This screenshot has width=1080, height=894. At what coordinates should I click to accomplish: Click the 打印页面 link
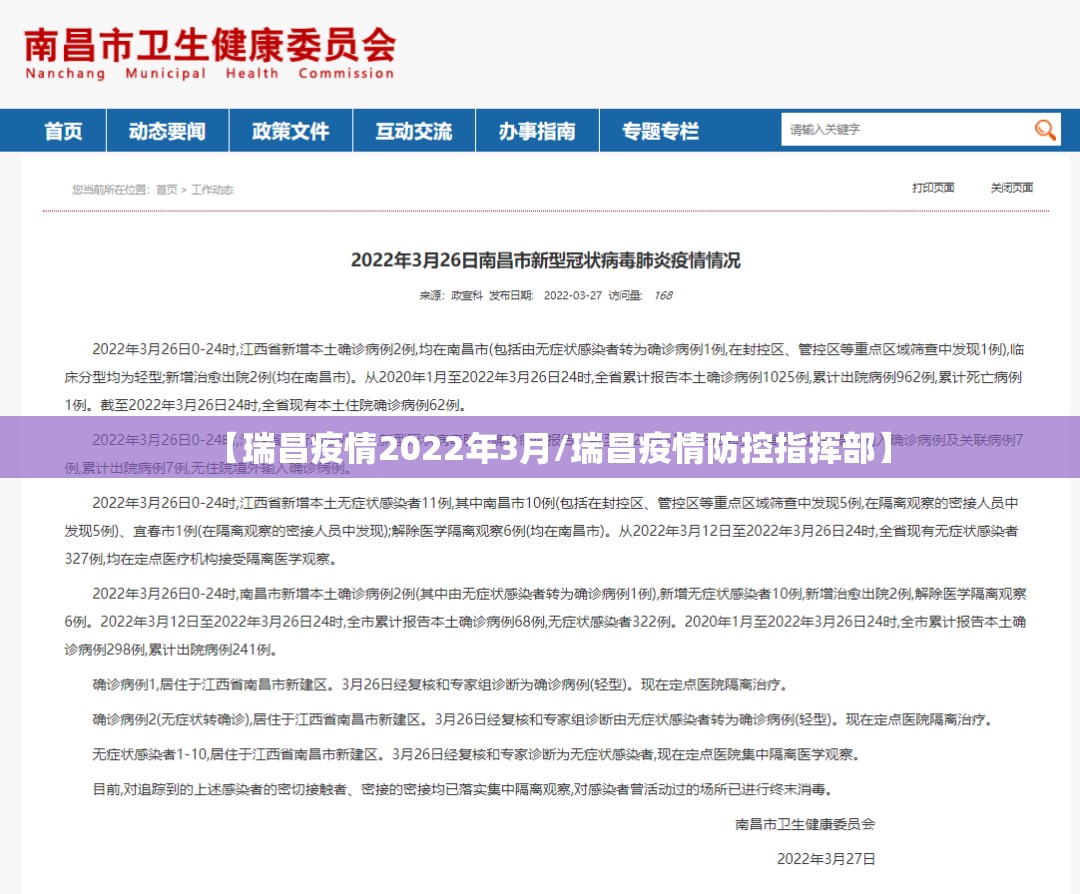point(933,187)
